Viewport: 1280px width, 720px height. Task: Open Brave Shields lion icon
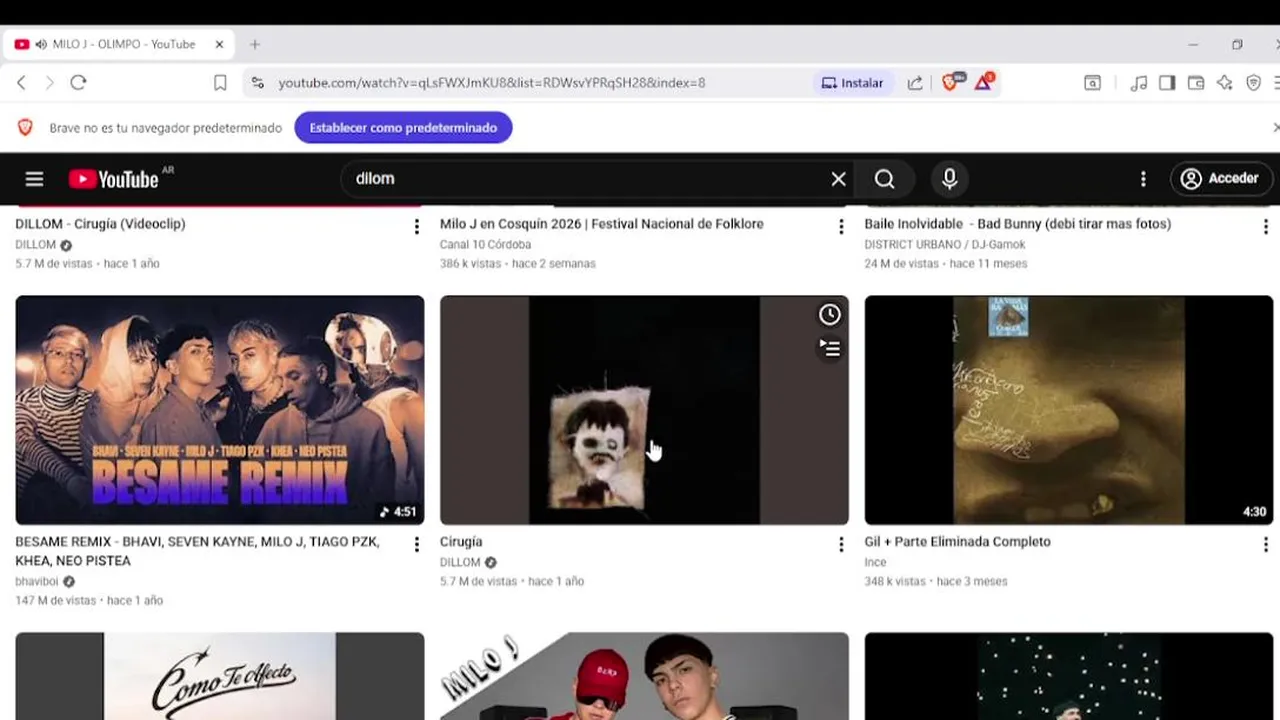951,82
